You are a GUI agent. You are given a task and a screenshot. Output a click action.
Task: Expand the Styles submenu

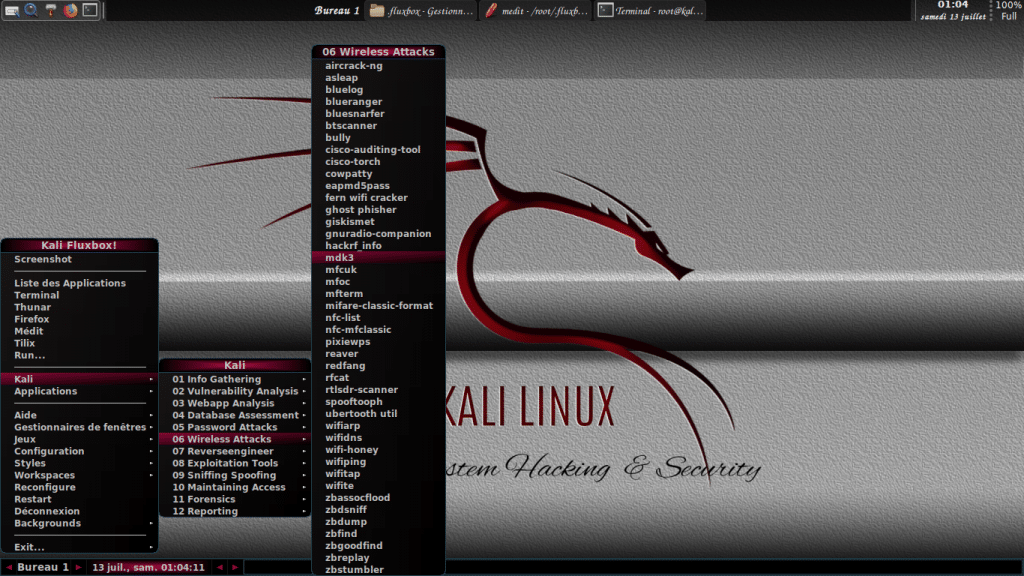coord(80,463)
